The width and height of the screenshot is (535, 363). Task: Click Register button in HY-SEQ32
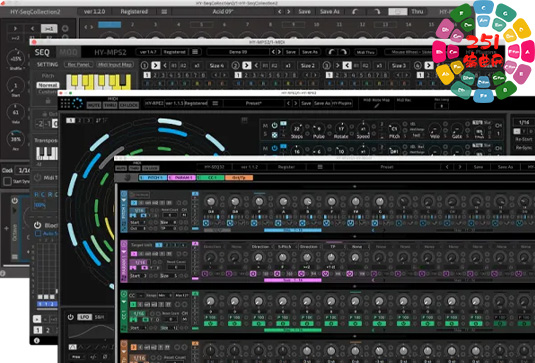(x=286, y=167)
